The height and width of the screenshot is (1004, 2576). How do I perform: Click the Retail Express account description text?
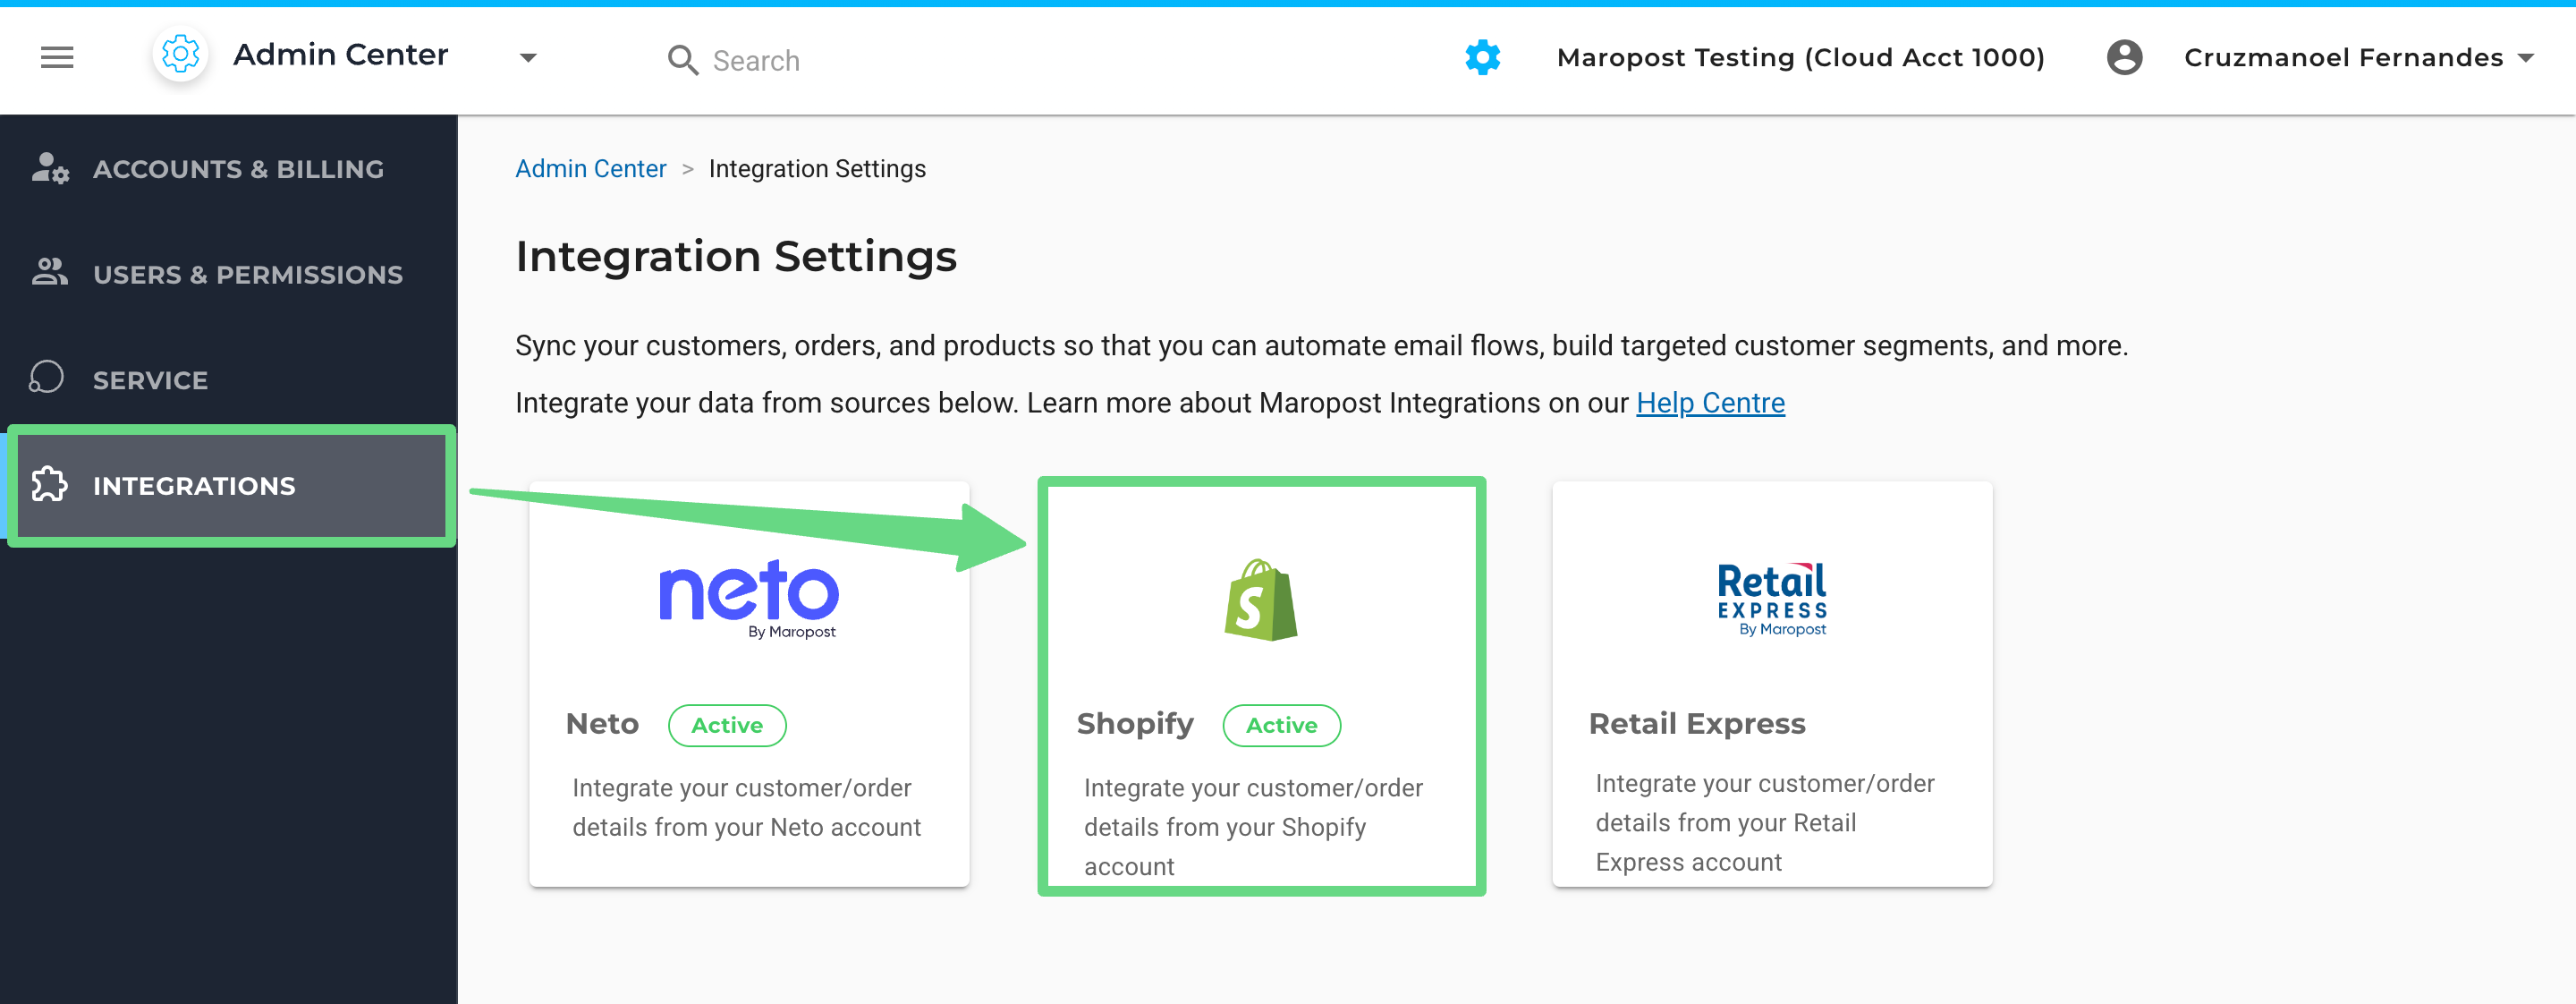point(1764,823)
